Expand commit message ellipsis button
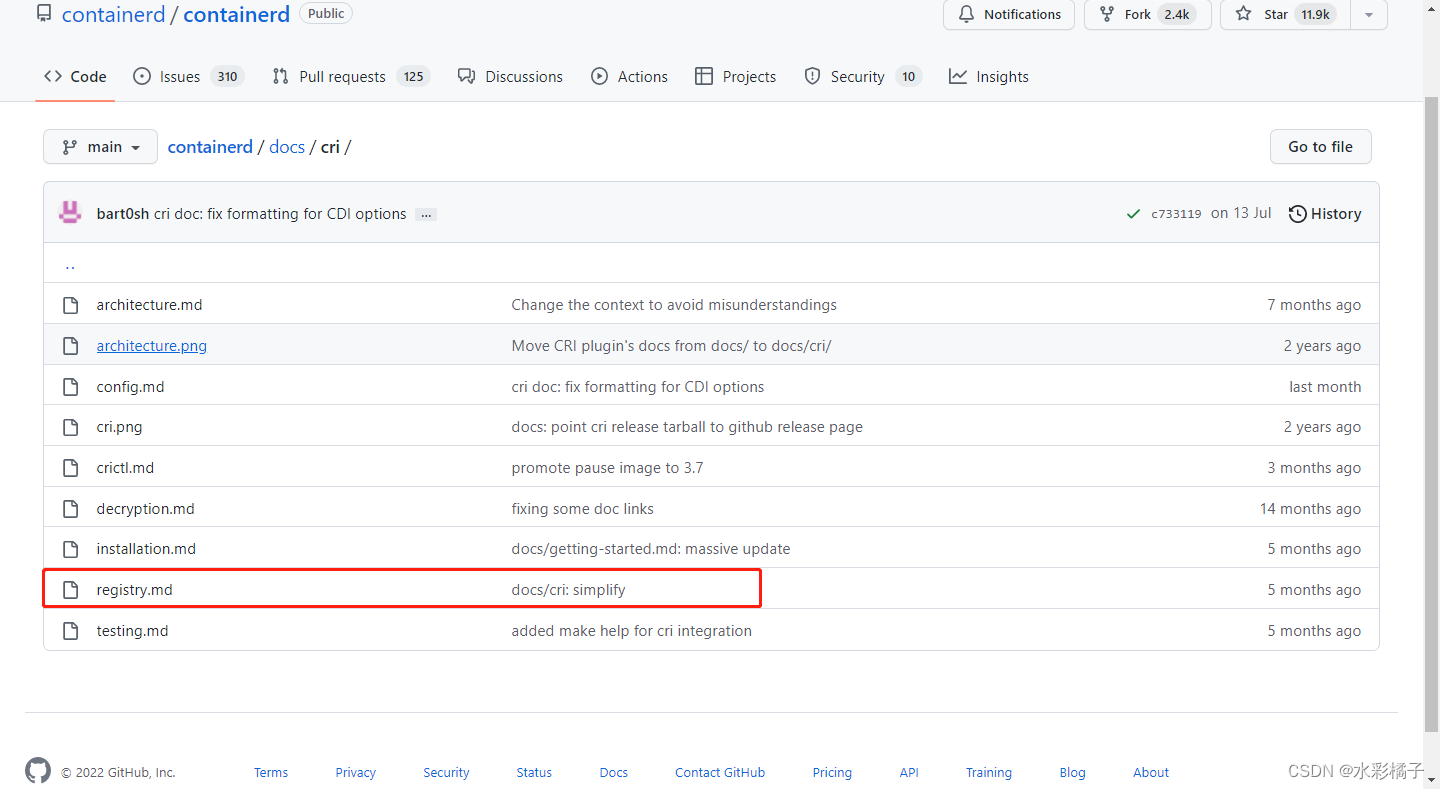 coord(426,214)
